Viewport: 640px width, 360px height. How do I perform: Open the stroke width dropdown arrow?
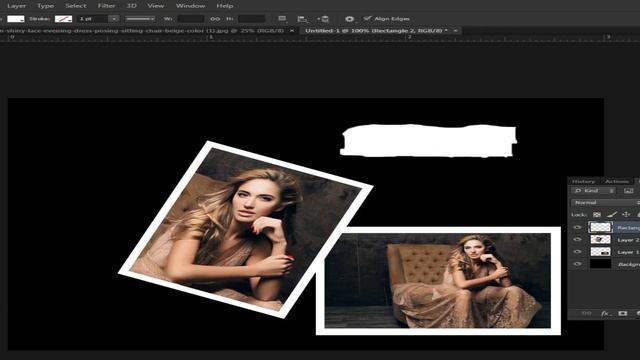click(x=114, y=19)
